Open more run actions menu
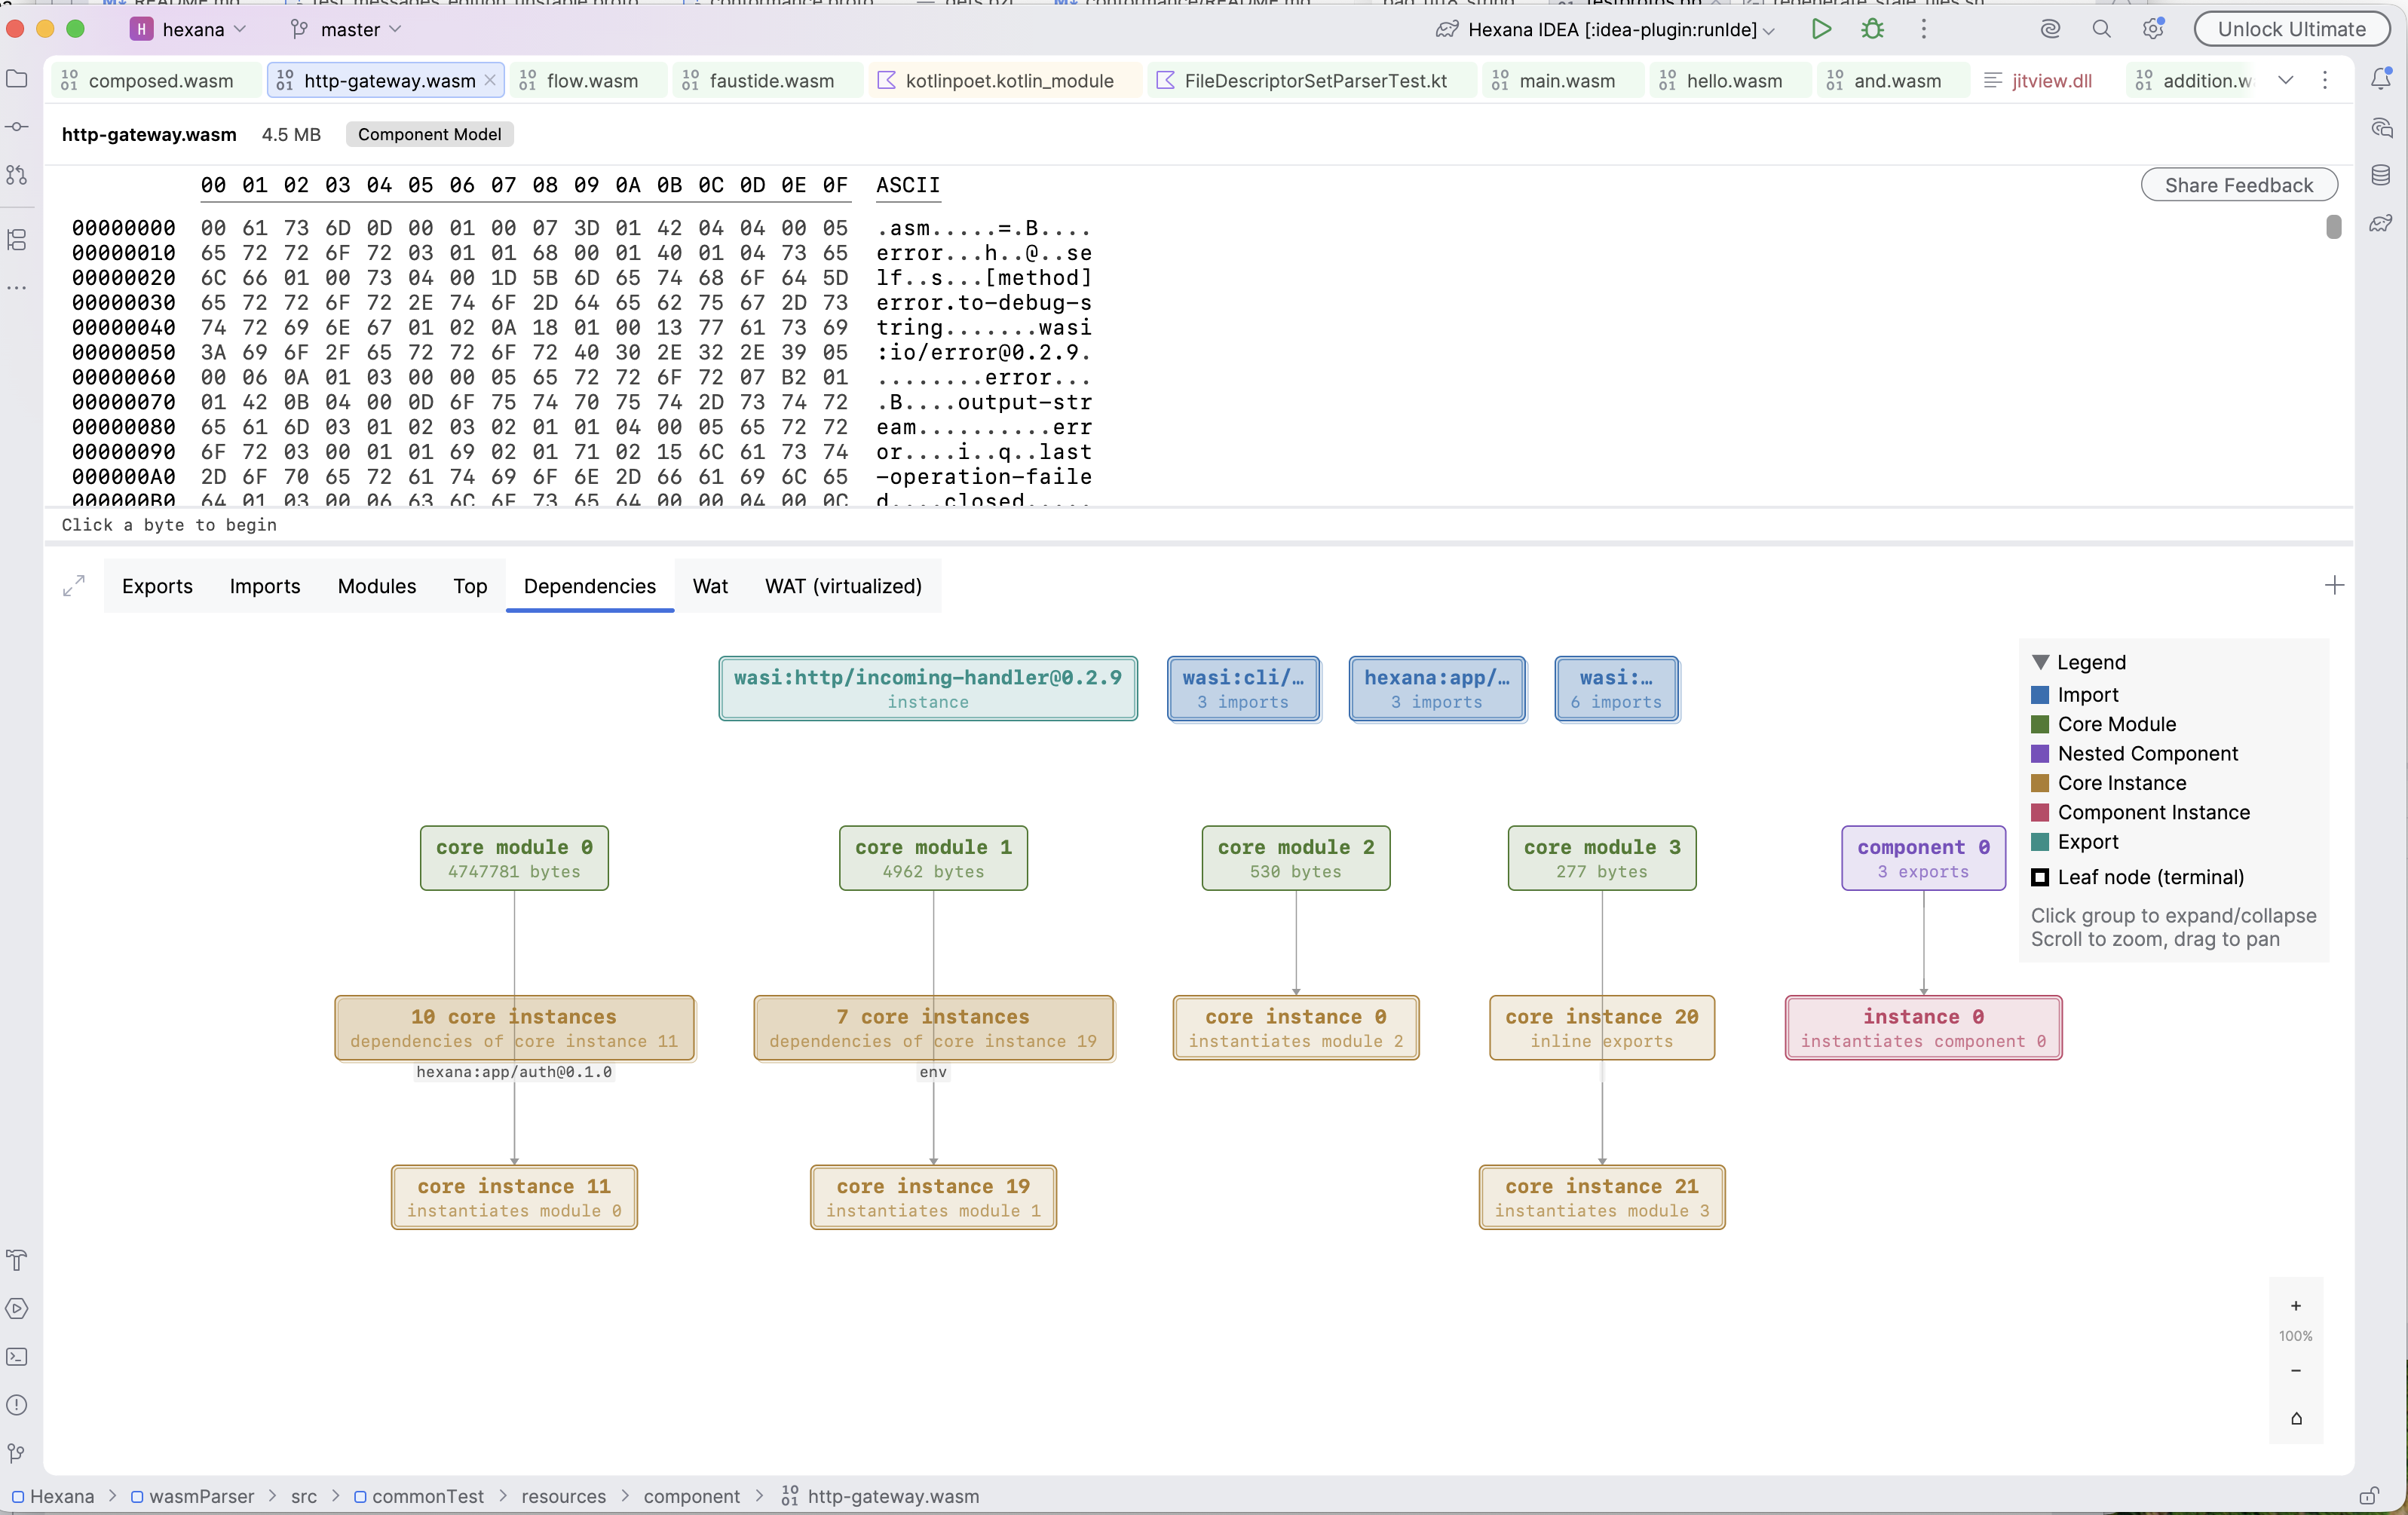2408x1515 pixels. point(1923,29)
